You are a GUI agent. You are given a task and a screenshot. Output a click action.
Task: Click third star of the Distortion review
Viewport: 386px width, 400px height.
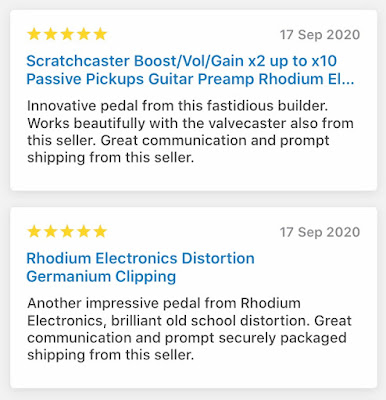(67, 231)
